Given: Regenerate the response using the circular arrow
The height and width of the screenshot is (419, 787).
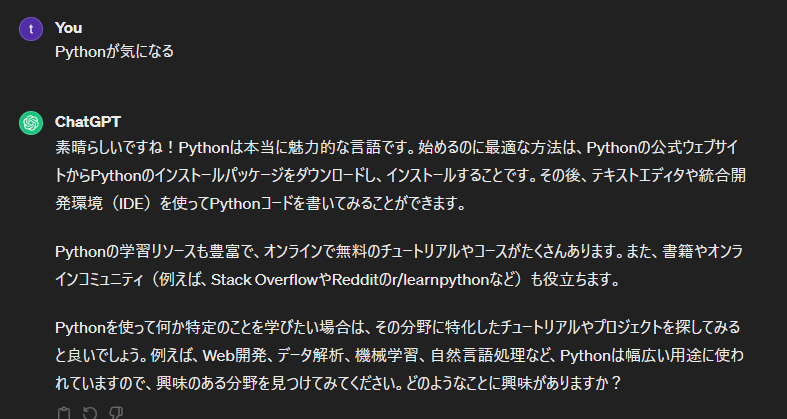Looking at the screenshot, I should click(89, 413).
